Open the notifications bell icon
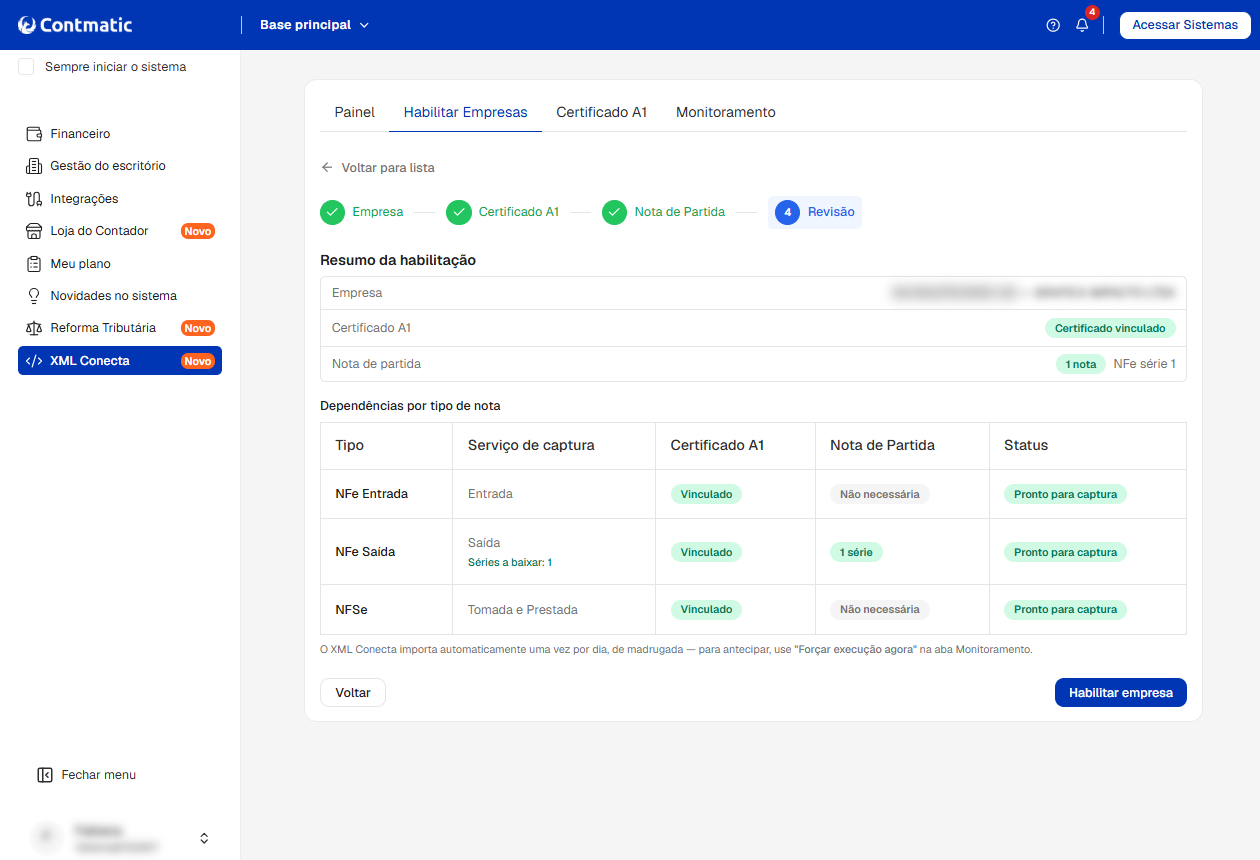Viewport: 1260px width, 860px height. click(1082, 25)
